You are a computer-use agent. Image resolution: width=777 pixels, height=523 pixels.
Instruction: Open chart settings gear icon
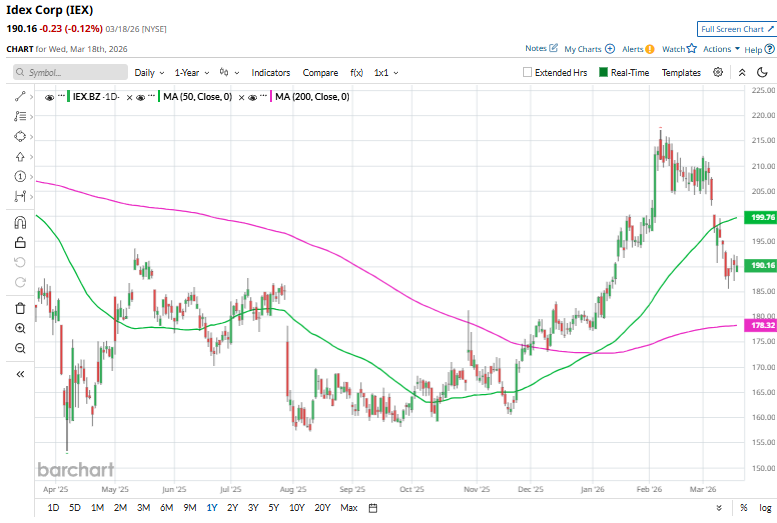[x=718, y=72]
